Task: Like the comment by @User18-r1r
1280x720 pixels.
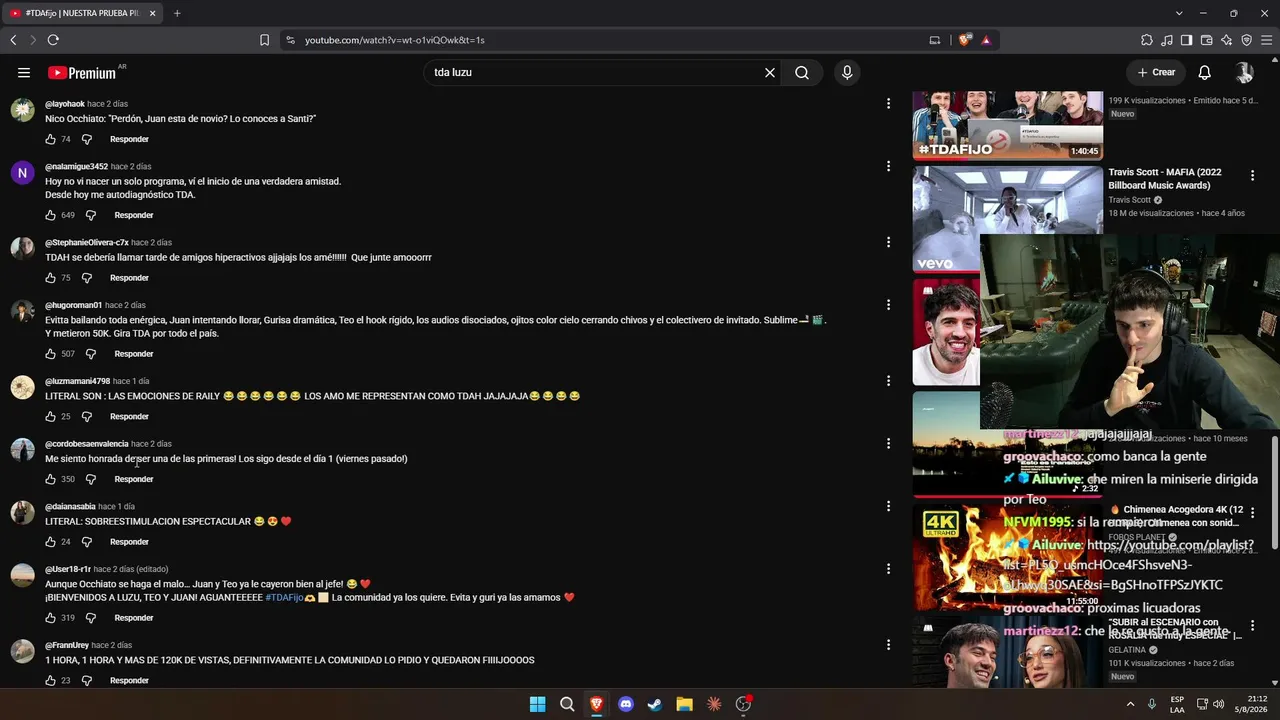Action: point(51,618)
